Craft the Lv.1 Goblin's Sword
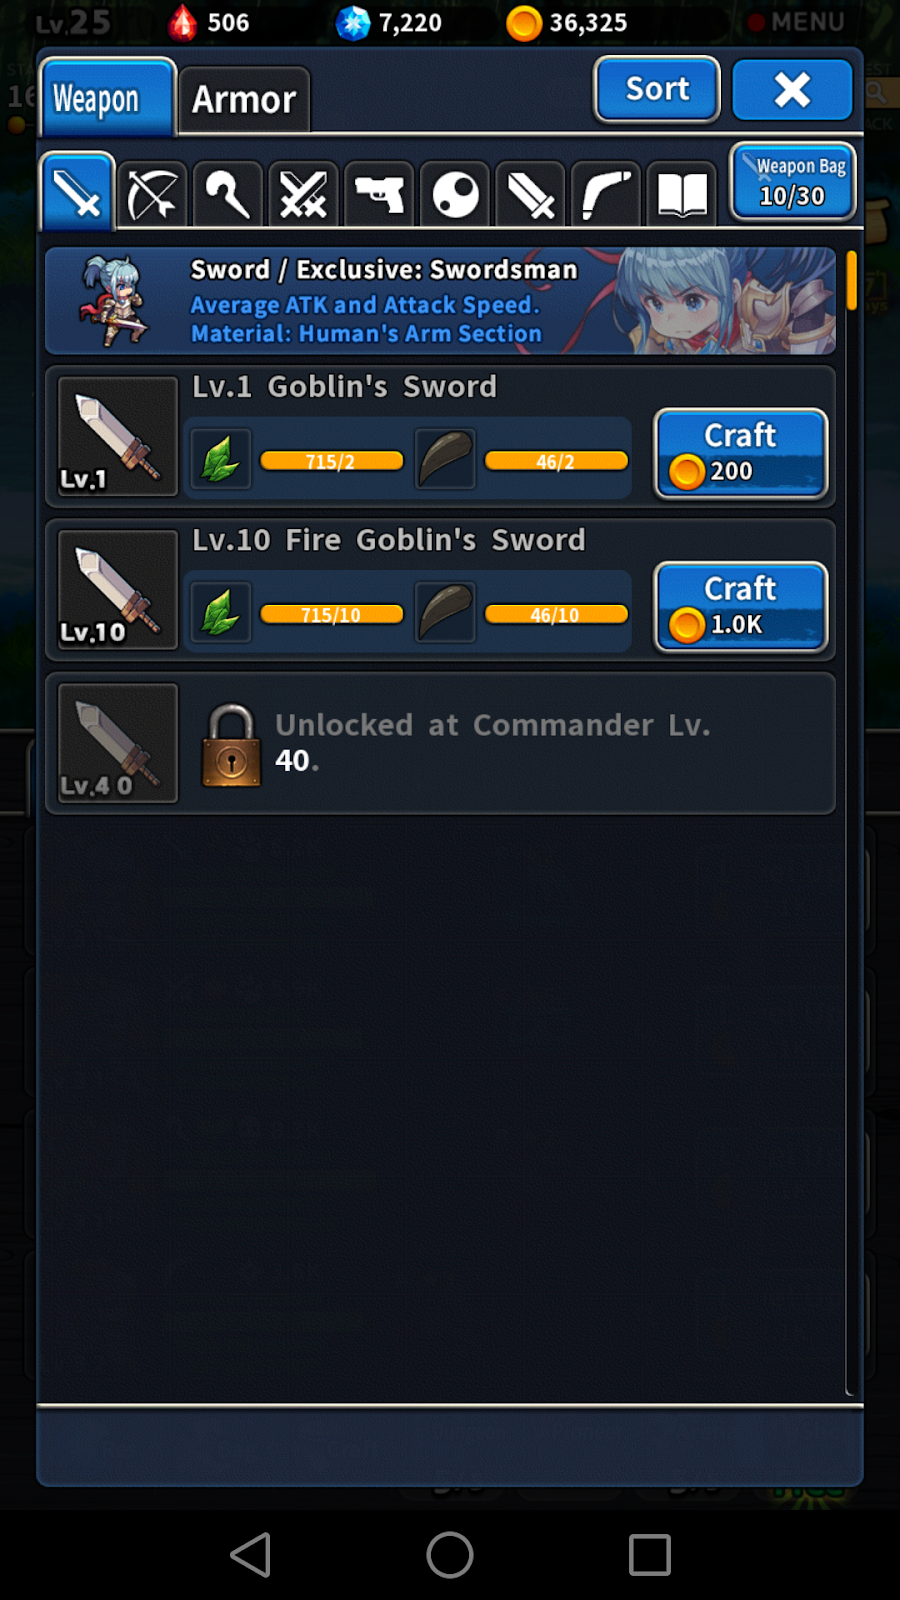The width and height of the screenshot is (900, 1600). click(x=741, y=453)
